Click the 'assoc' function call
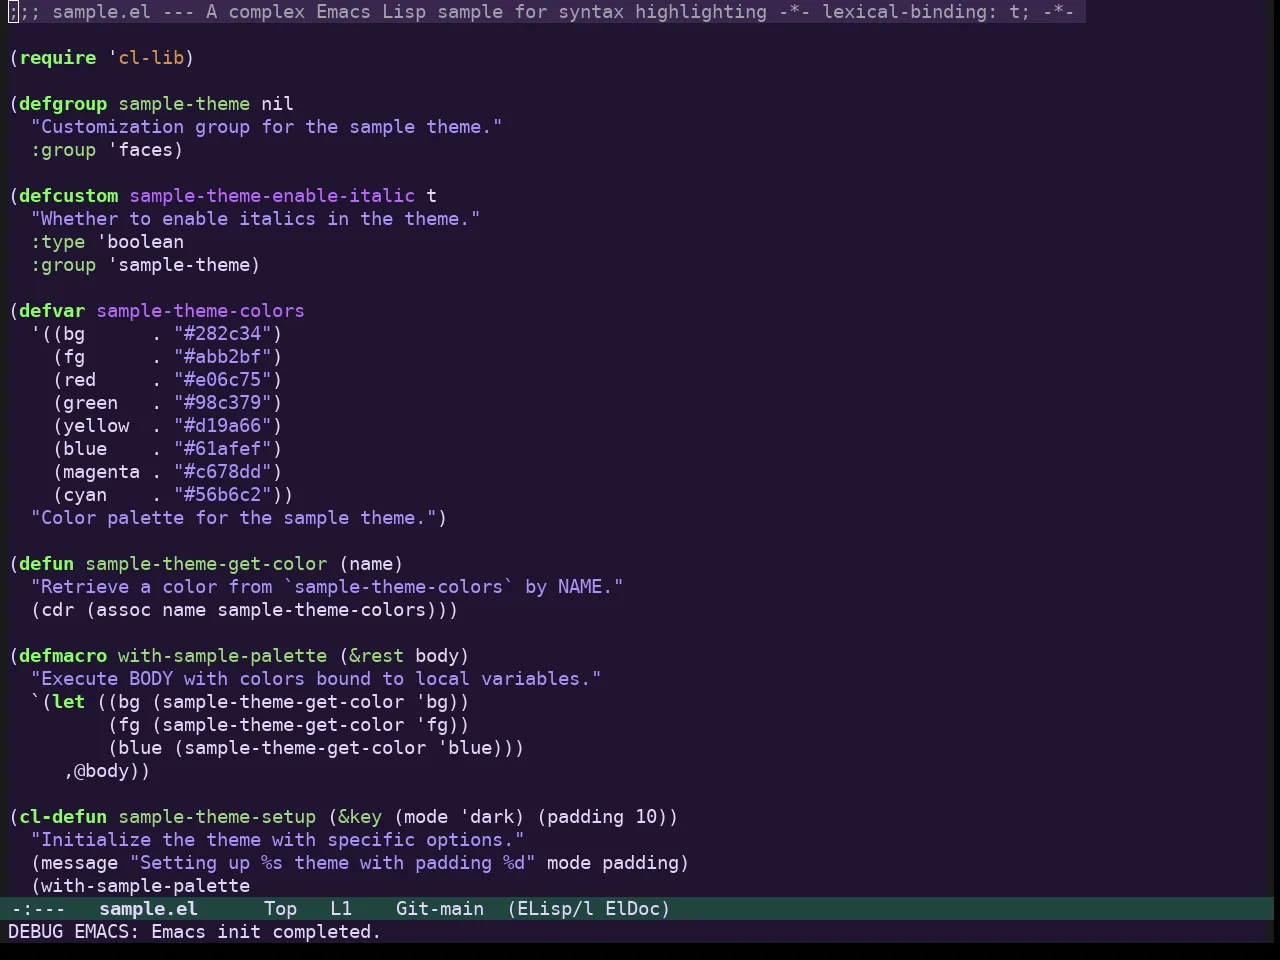This screenshot has height=960, width=1280. (123, 609)
